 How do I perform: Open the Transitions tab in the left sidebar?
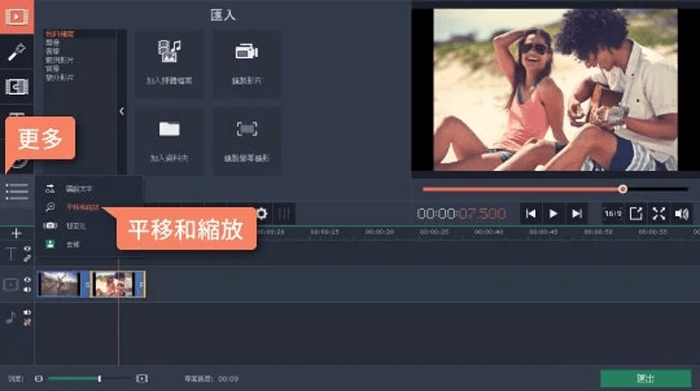[17, 87]
